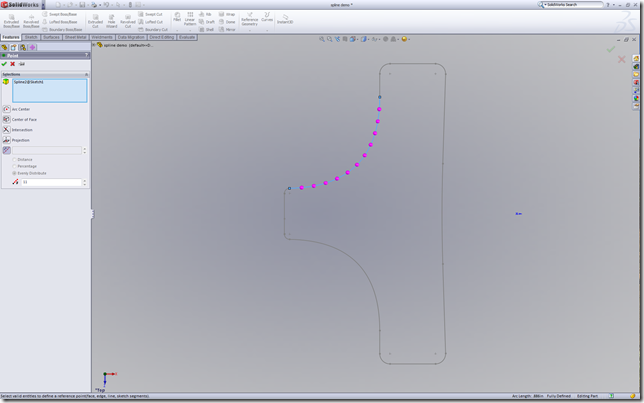Select the Extruded Boss/Base tool
The width and height of the screenshot is (644, 403).
tap(12, 21)
